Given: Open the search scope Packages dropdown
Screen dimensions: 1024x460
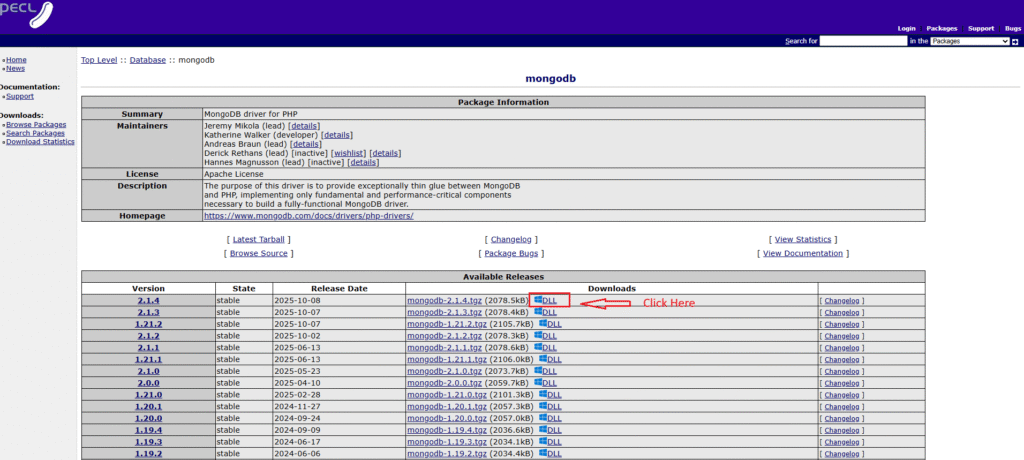Looking at the screenshot, I should coord(969,41).
